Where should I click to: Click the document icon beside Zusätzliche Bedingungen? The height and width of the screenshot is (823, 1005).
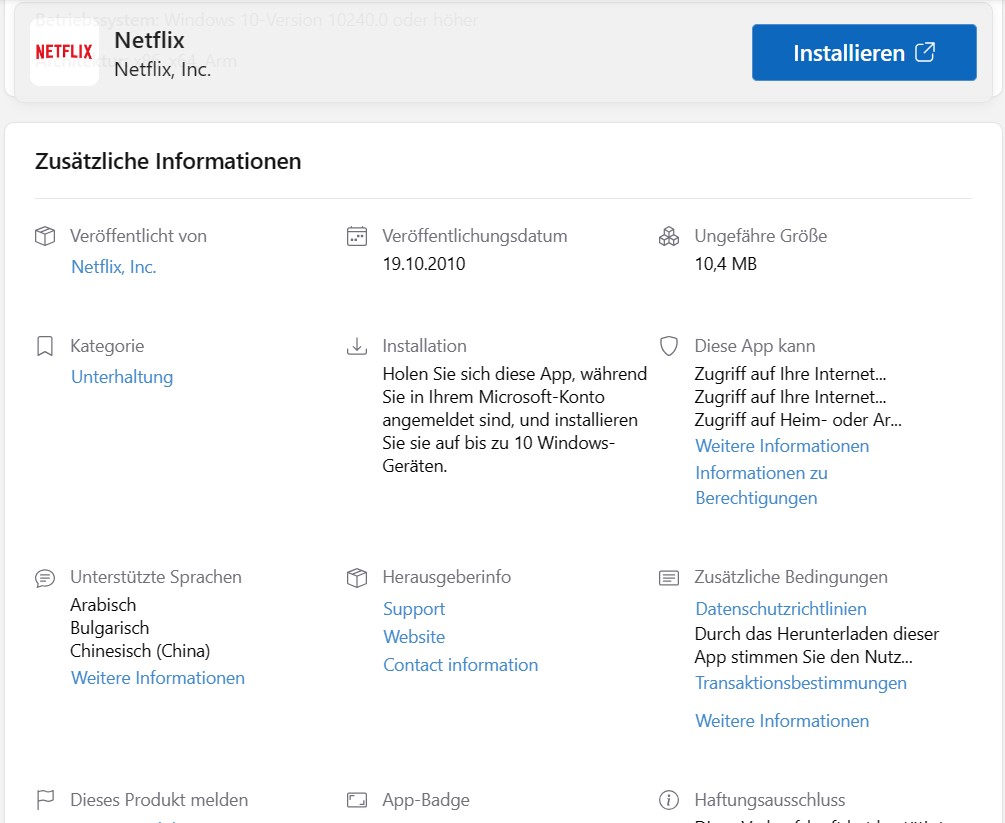point(669,578)
